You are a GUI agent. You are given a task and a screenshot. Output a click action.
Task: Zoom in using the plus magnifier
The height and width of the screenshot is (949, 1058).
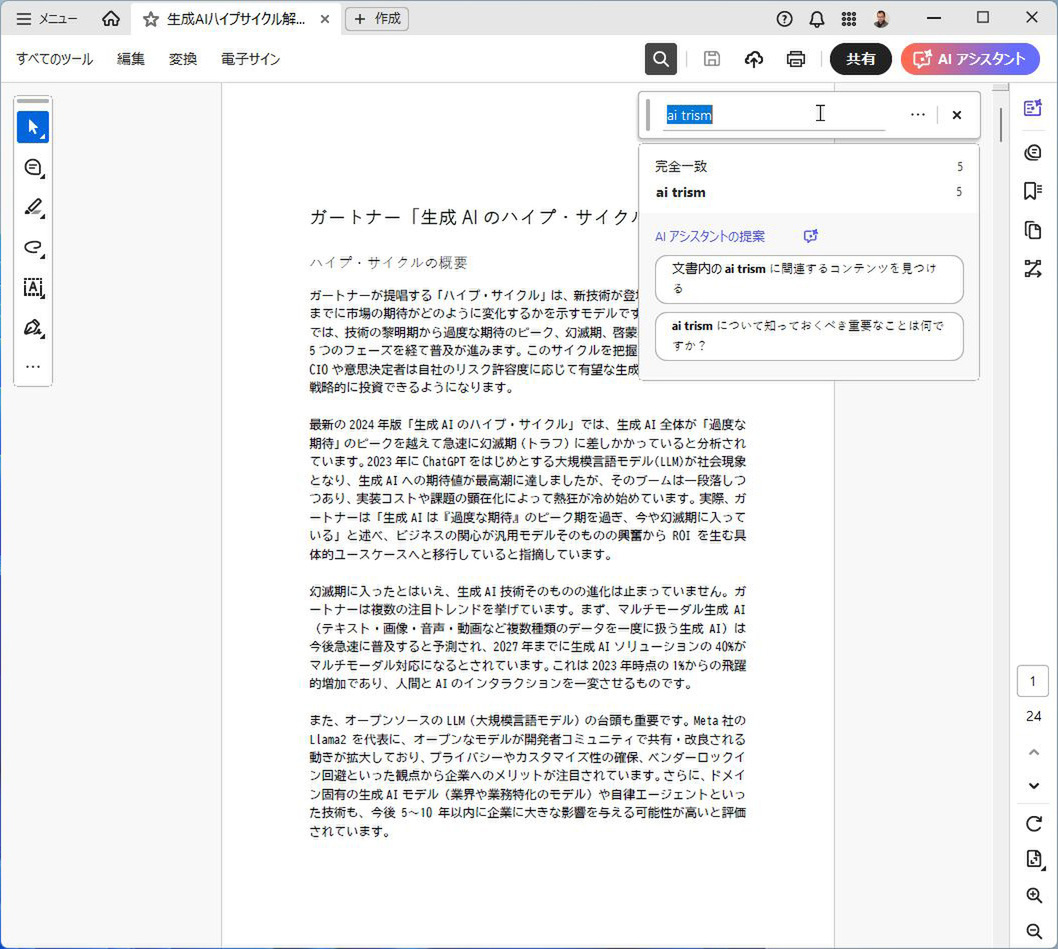click(1034, 896)
